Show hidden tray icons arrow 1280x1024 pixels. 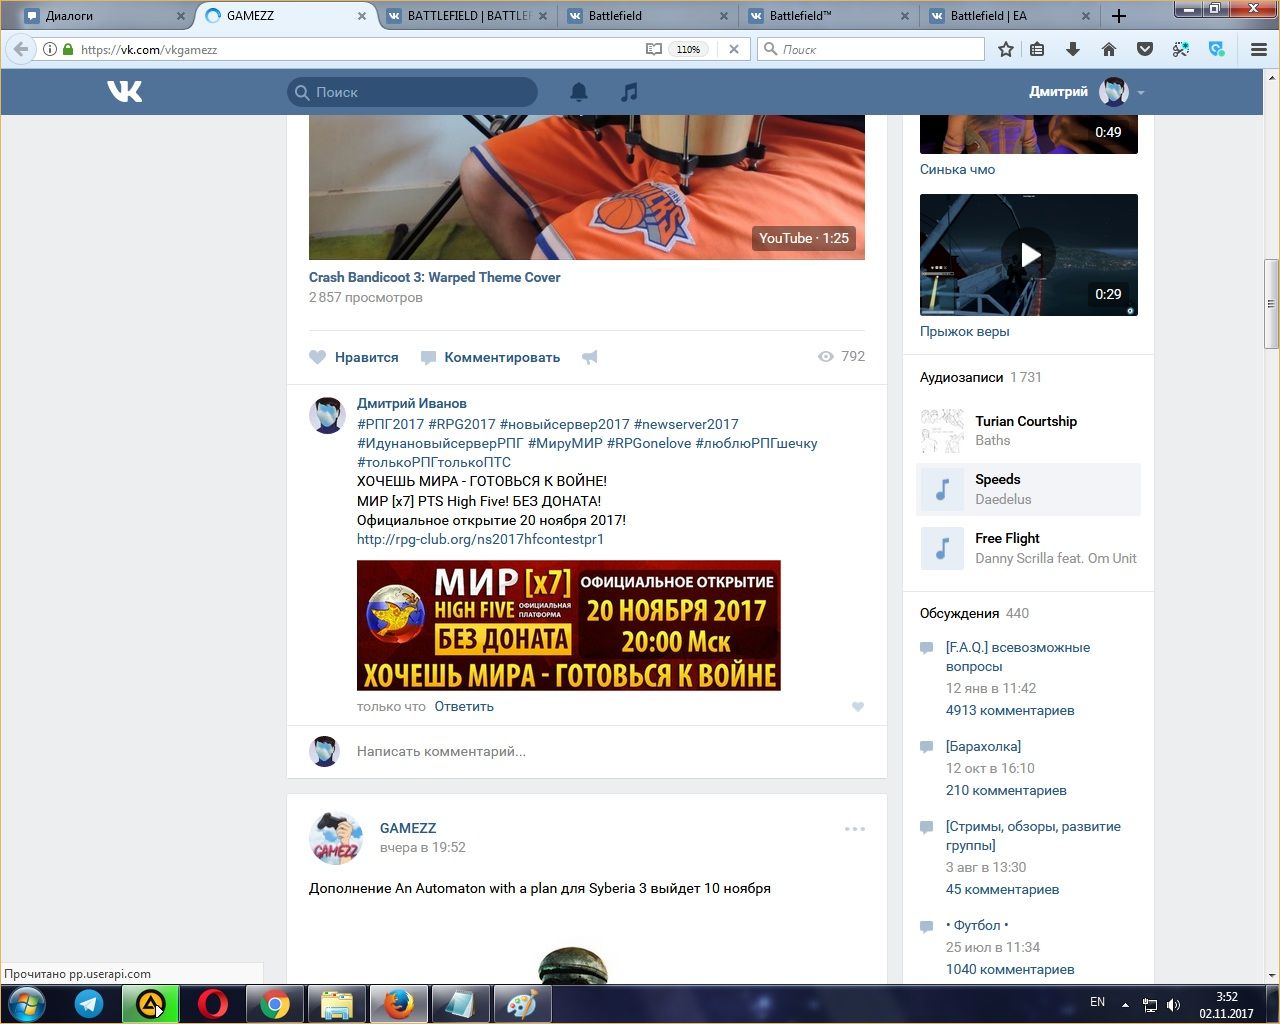[x=1125, y=1005]
